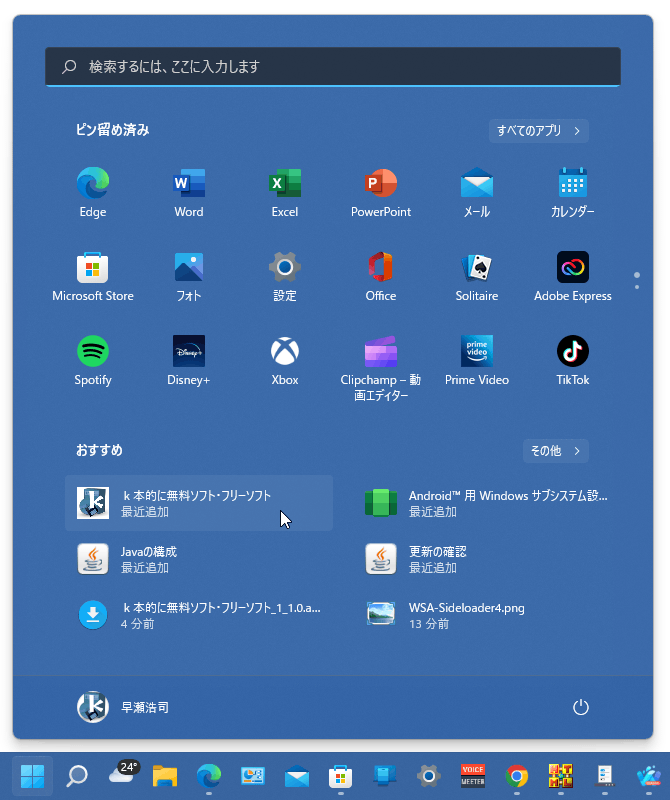Open the メール app tile

coord(477,192)
